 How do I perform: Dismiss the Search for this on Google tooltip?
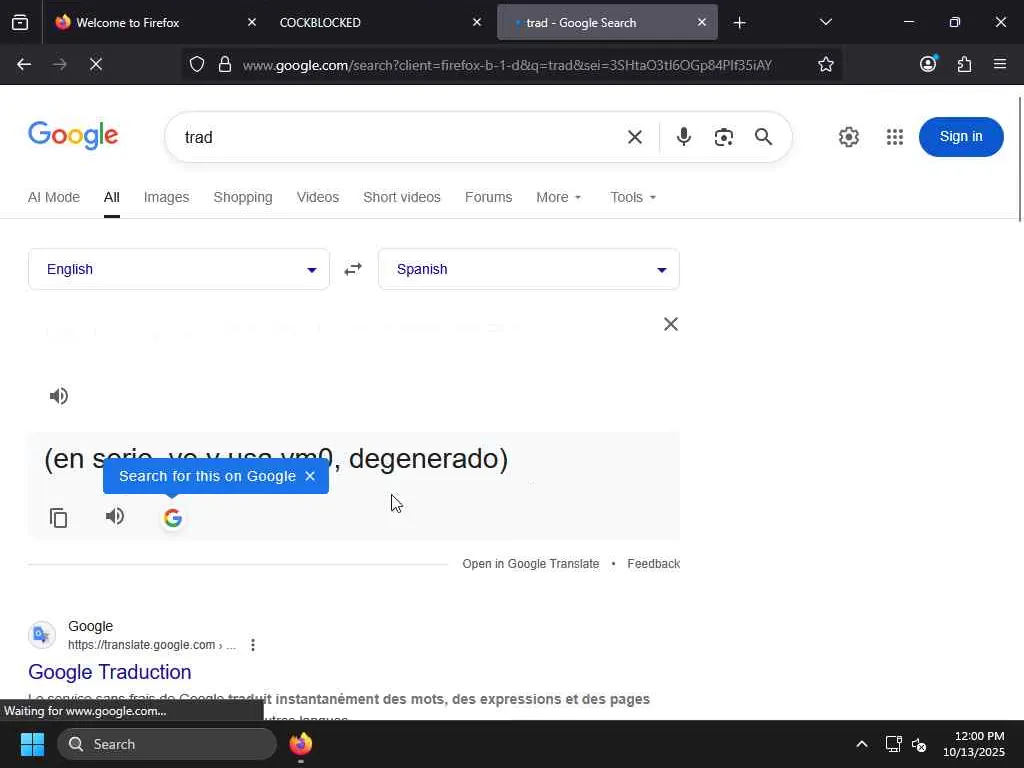(x=310, y=476)
